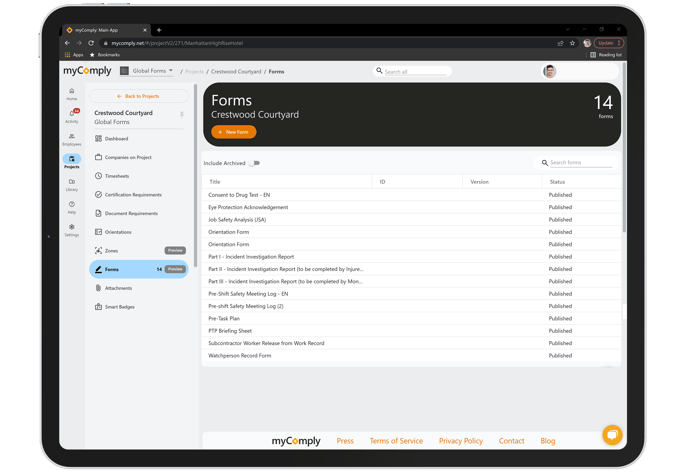The width and height of the screenshot is (688, 473).
Task: Open Watchperson Record Form
Action: pyautogui.click(x=412, y=355)
